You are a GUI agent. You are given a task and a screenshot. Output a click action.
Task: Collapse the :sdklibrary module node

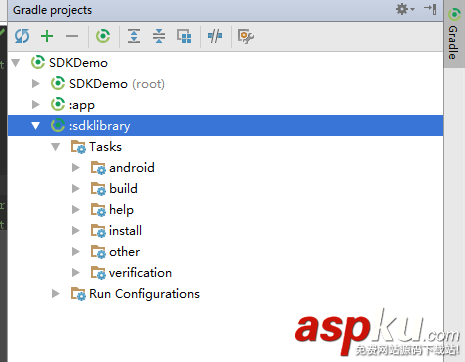pos(36,126)
